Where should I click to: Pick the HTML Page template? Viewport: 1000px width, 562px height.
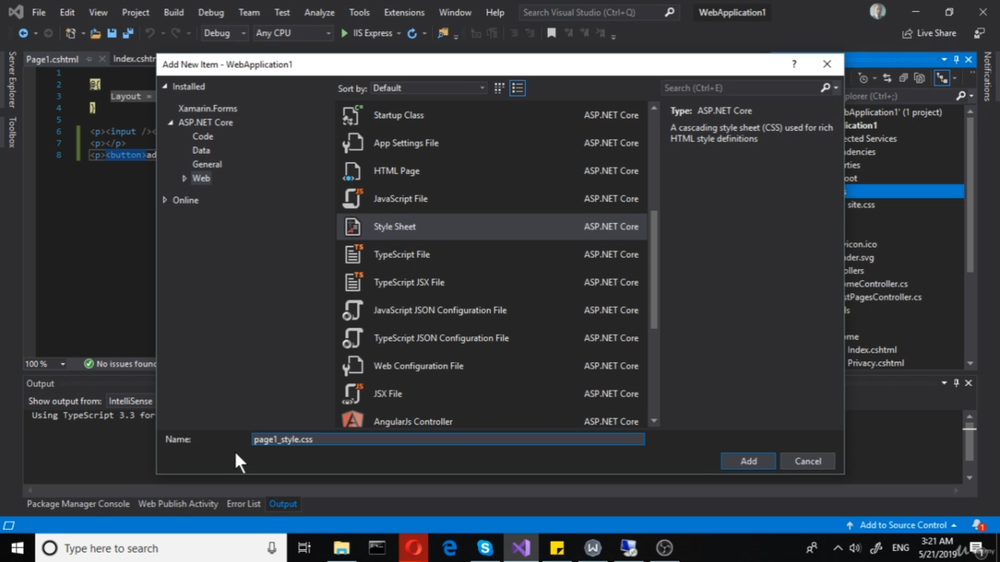click(491, 171)
